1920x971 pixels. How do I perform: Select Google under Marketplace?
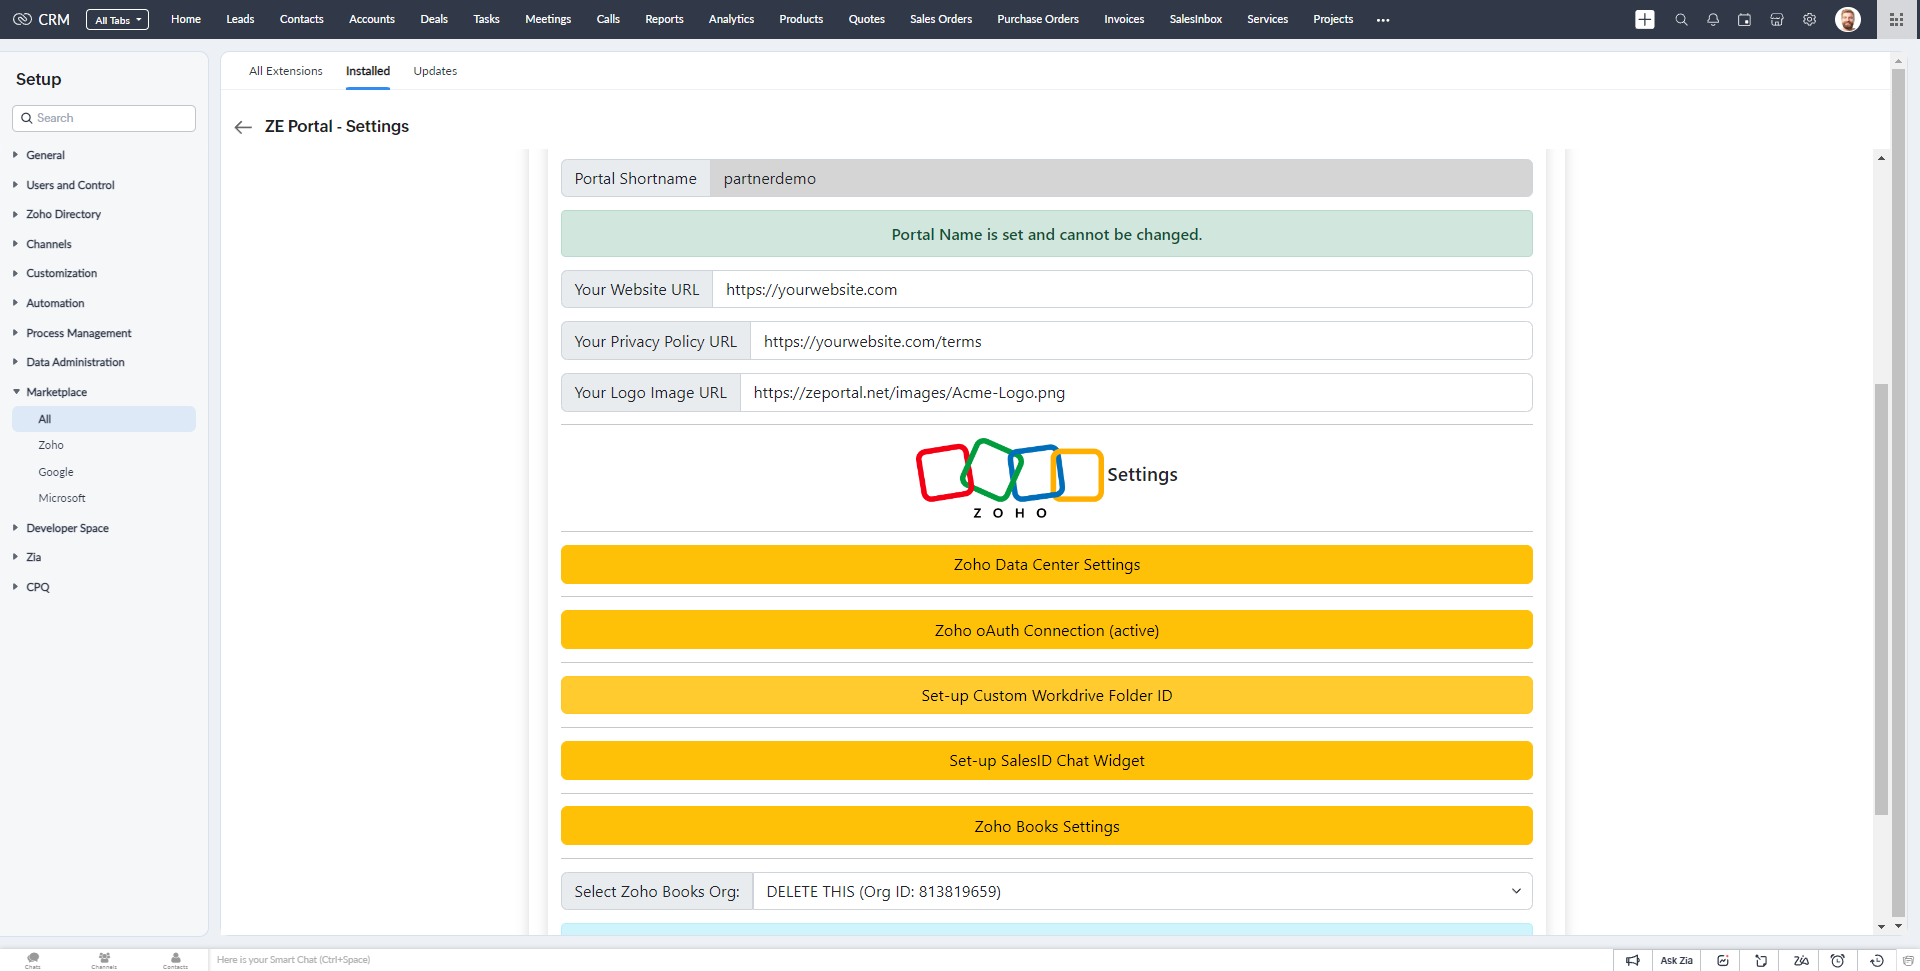[56, 472]
